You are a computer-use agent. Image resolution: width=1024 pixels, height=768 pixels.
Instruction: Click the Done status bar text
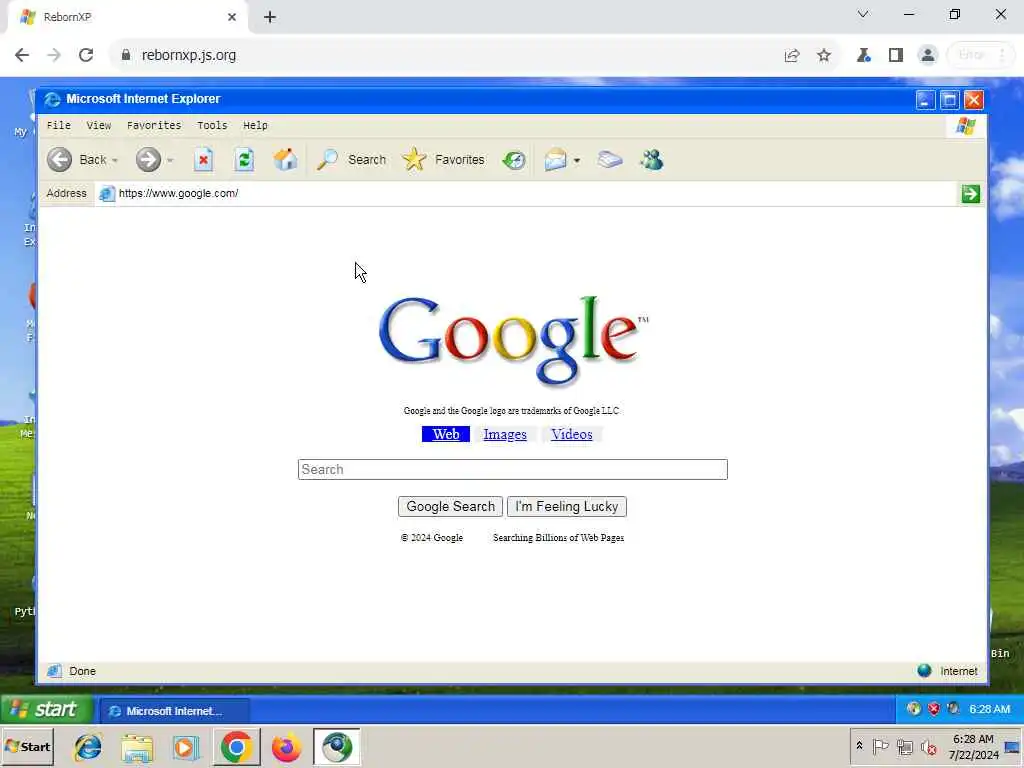82,671
